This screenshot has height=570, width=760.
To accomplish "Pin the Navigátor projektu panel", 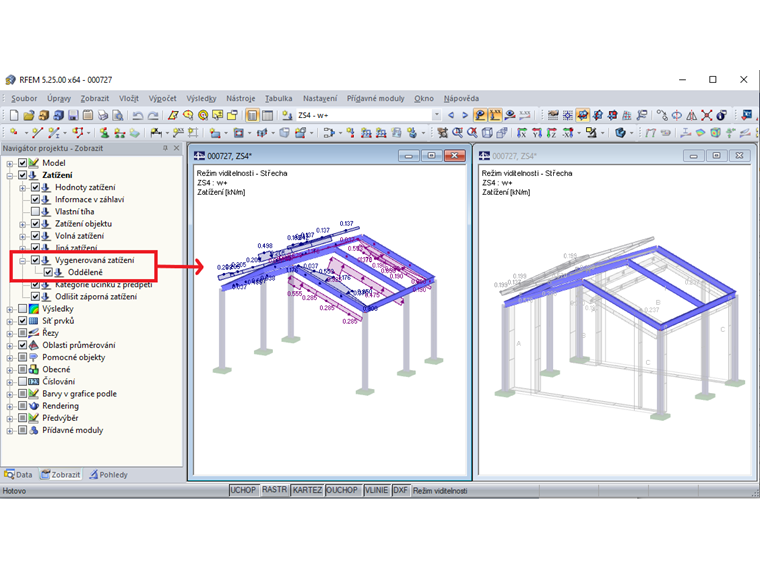I will pos(165,148).
